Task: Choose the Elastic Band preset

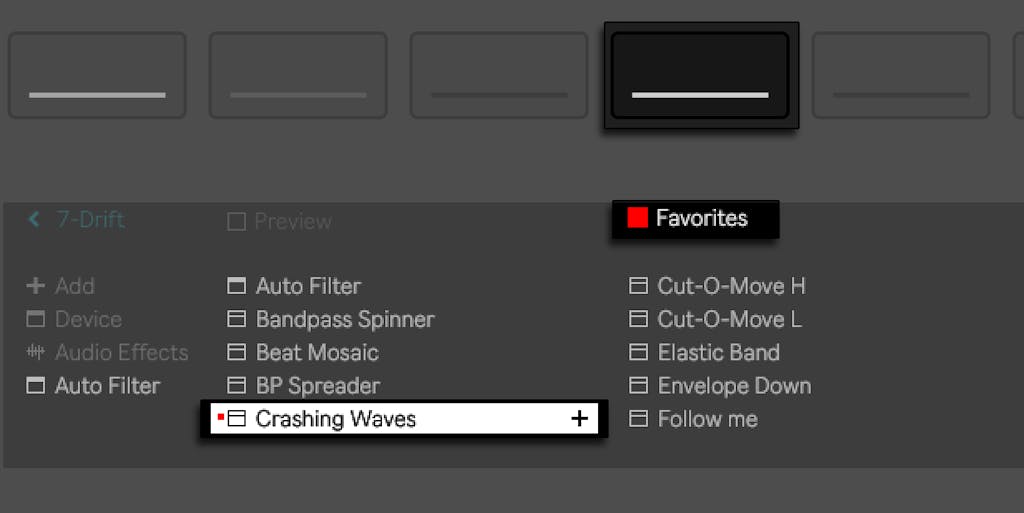Action: 718,353
